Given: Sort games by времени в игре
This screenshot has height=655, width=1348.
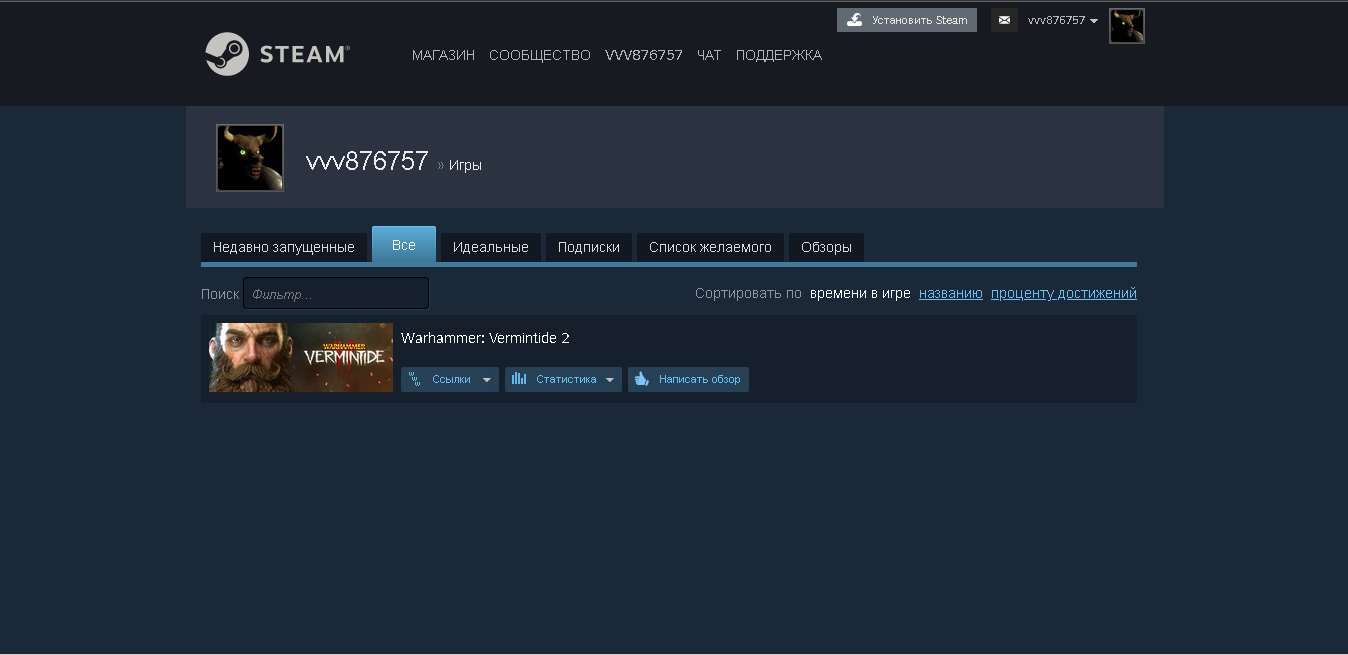Looking at the screenshot, I should 860,293.
